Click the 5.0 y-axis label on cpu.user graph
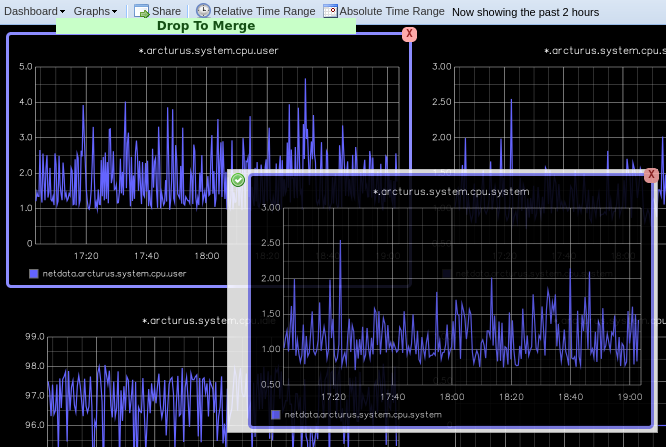The image size is (666, 447). point(25,67)
